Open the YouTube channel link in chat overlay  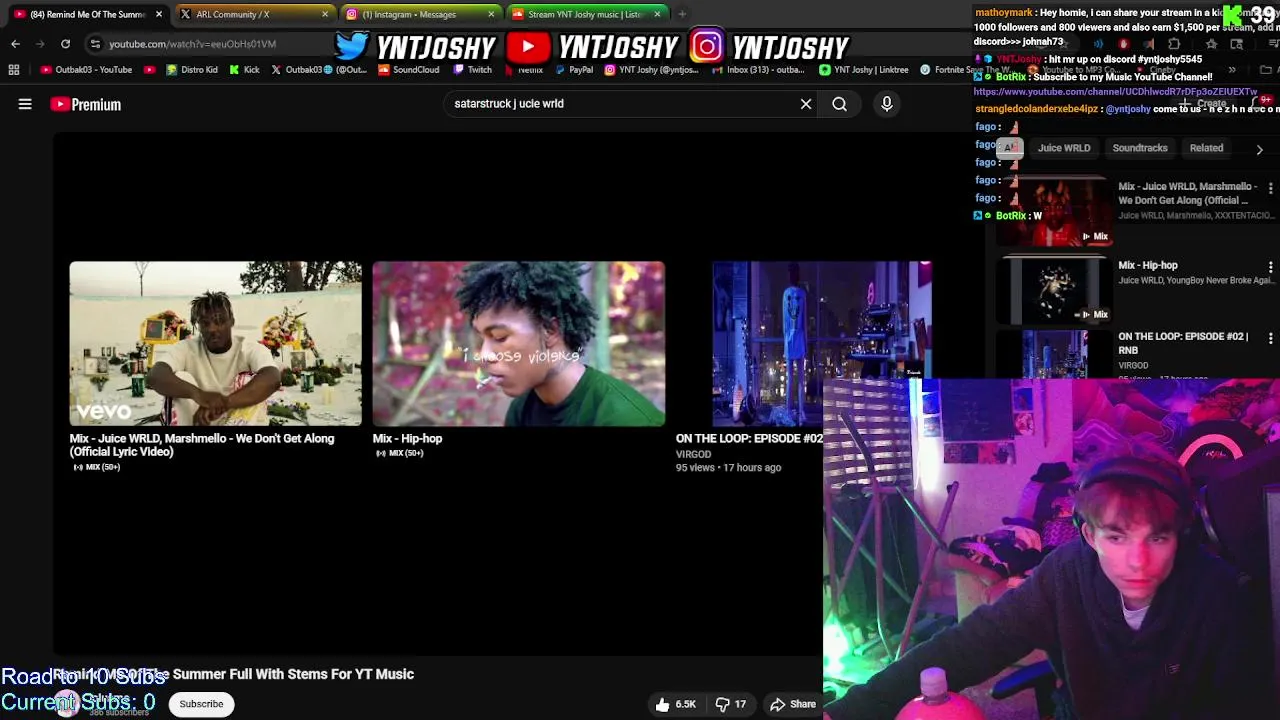click(1115, 92)
